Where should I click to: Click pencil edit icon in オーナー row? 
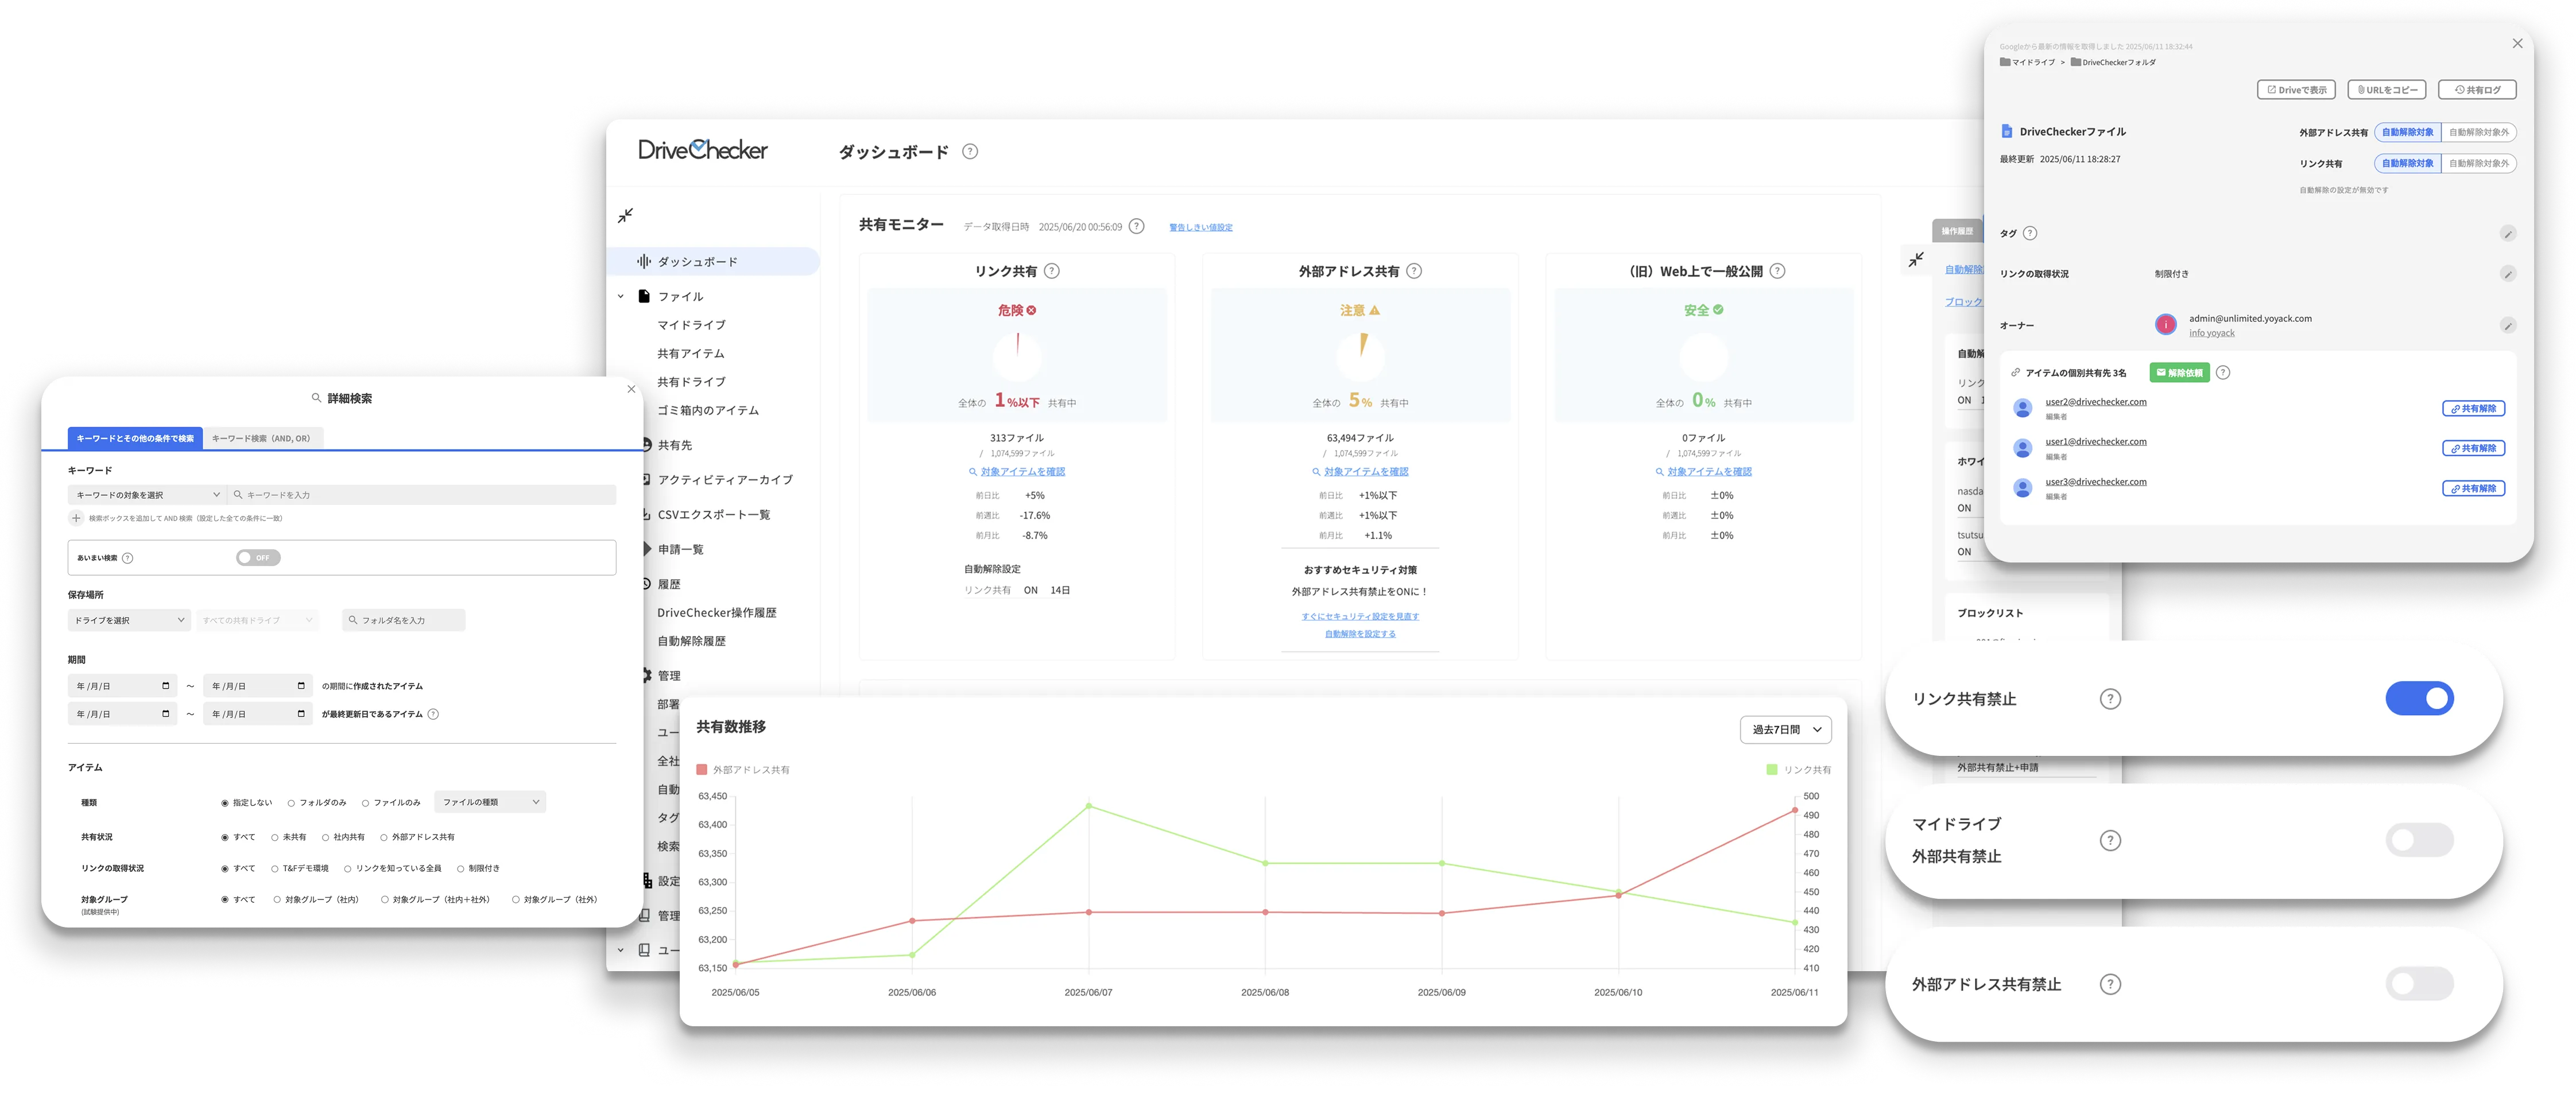pyautogui.click(x=2508, y=326)
